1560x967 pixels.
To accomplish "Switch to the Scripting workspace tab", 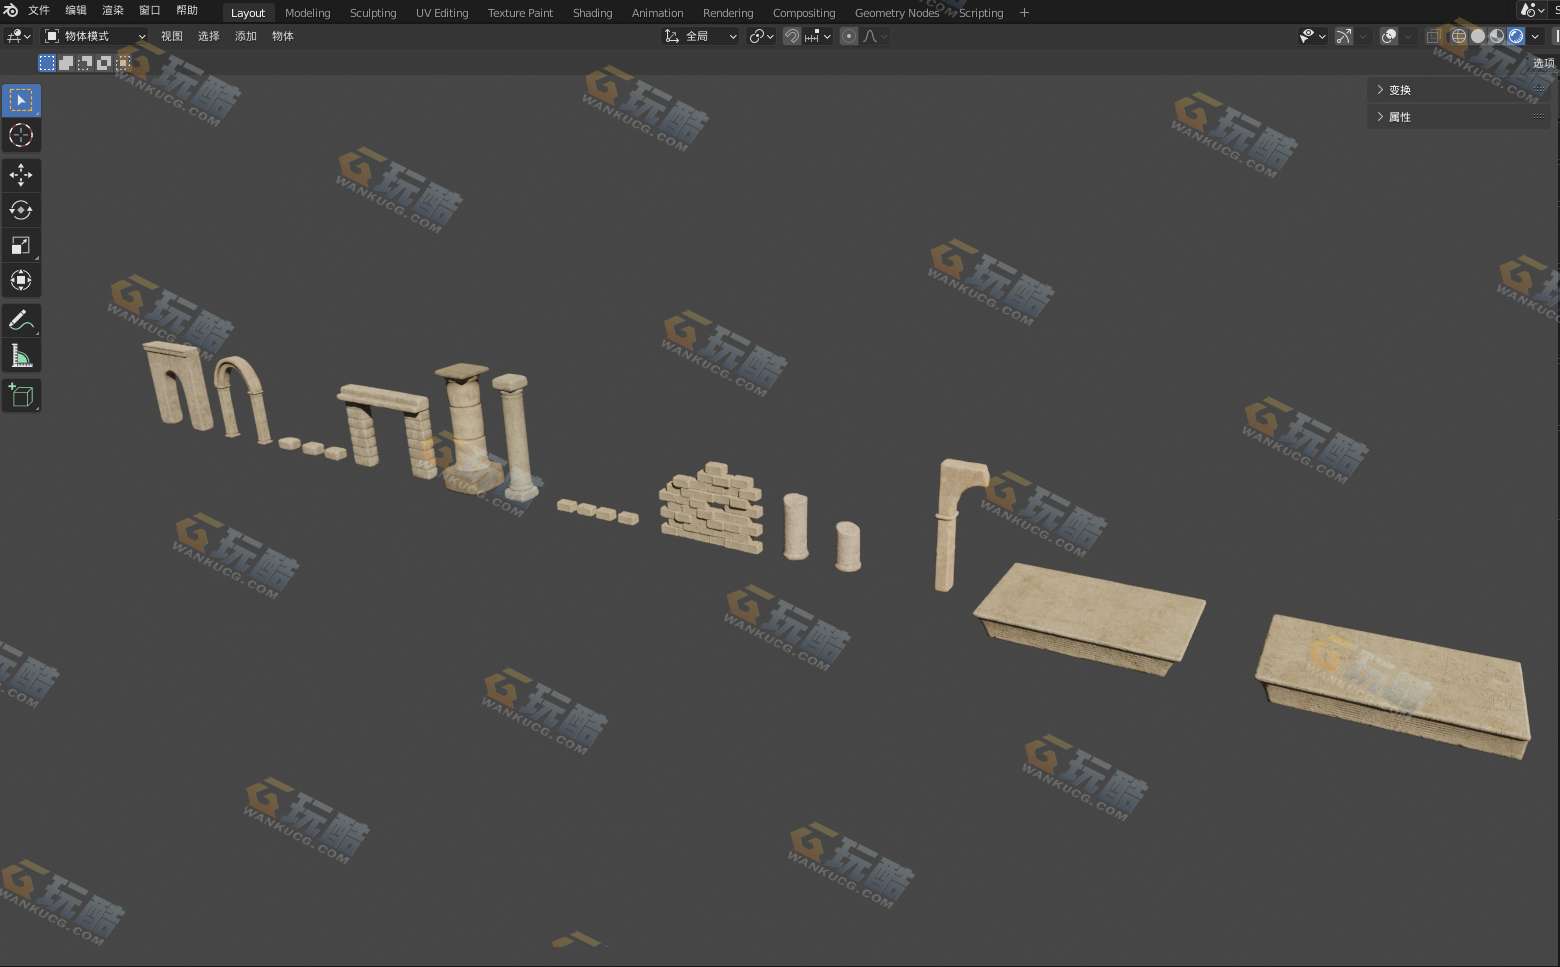I will pos(981,13).
